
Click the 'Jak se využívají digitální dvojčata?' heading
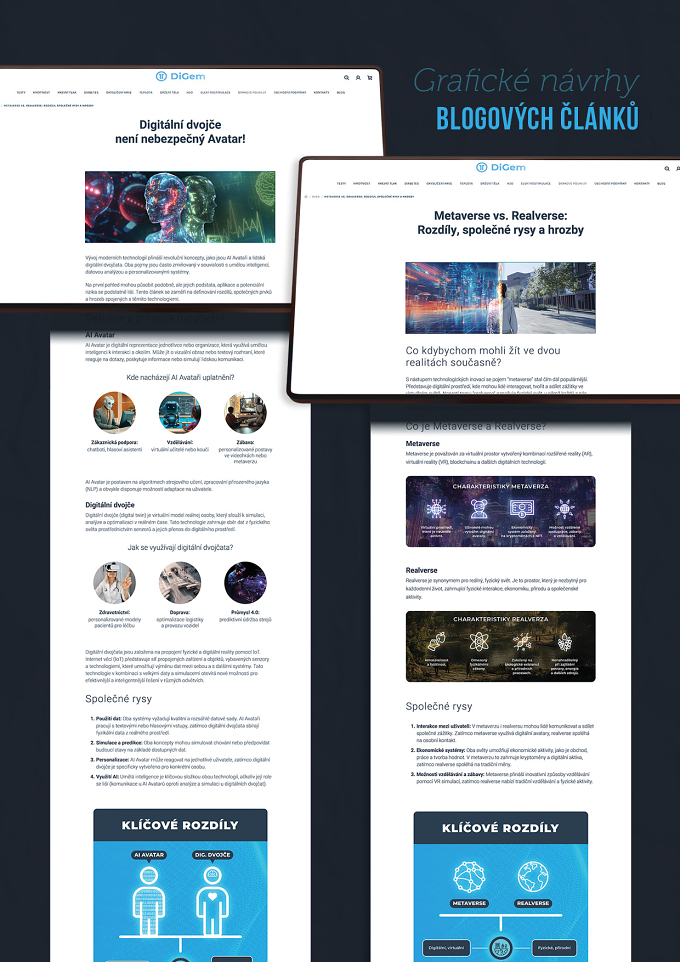[180, 547]
